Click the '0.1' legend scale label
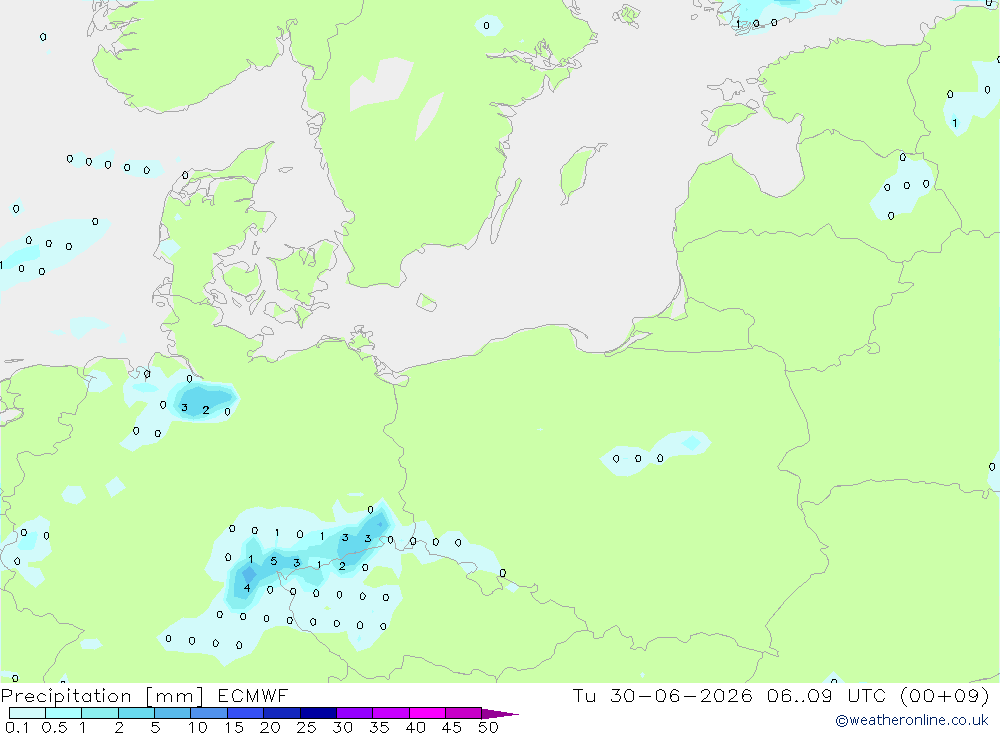 [17, 727]
